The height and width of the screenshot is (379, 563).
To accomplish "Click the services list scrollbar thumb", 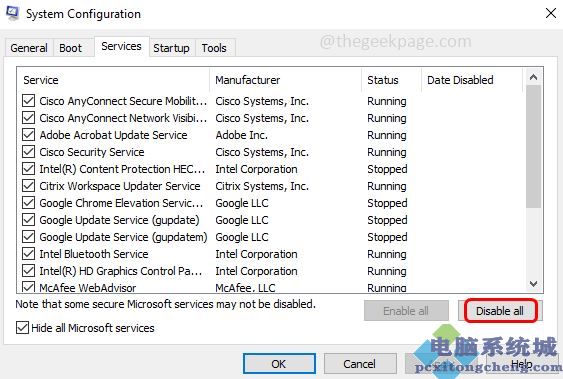I will pos(534,146).
